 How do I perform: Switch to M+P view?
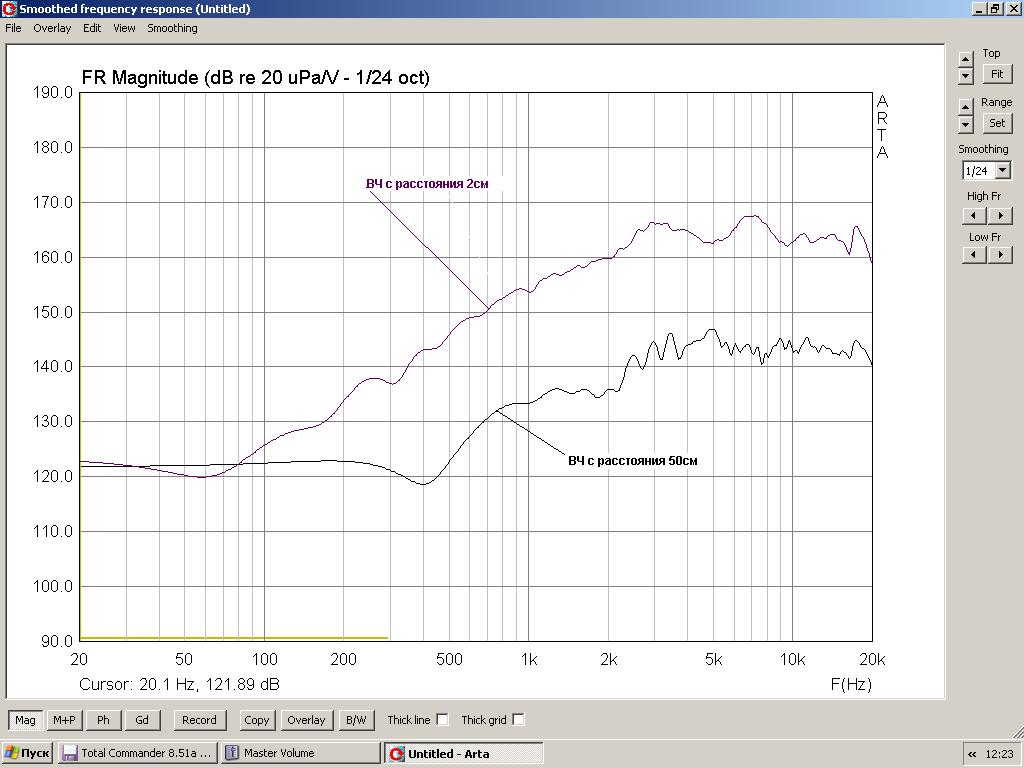coord(64,720)
